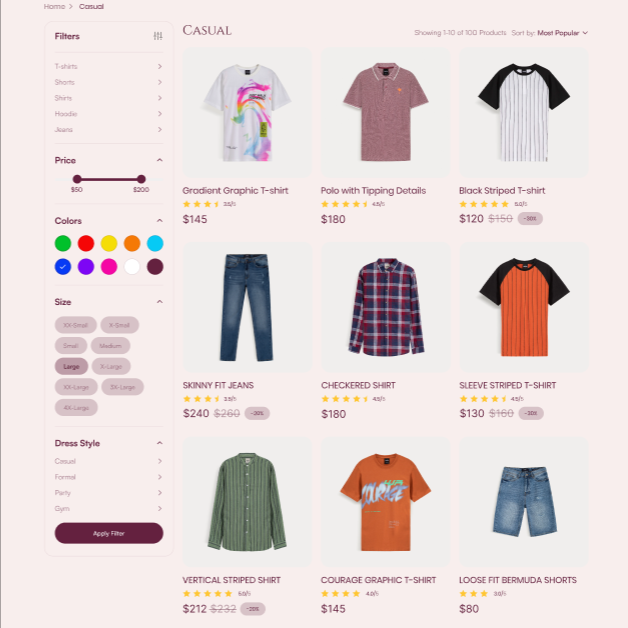
Task: Click the filter sliders icon beside Filters
Action: (158, 36)
